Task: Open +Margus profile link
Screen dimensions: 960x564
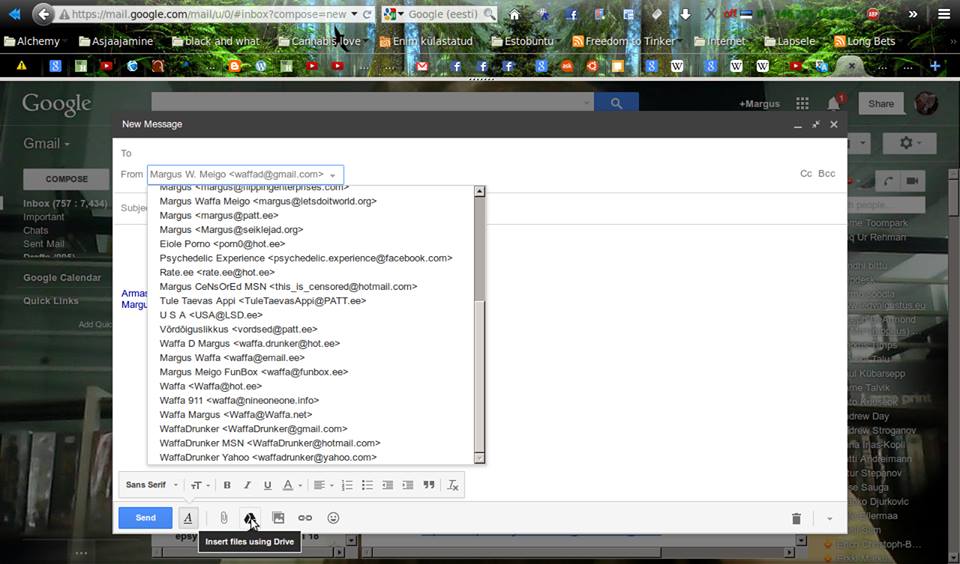Action: pos(759,104)
